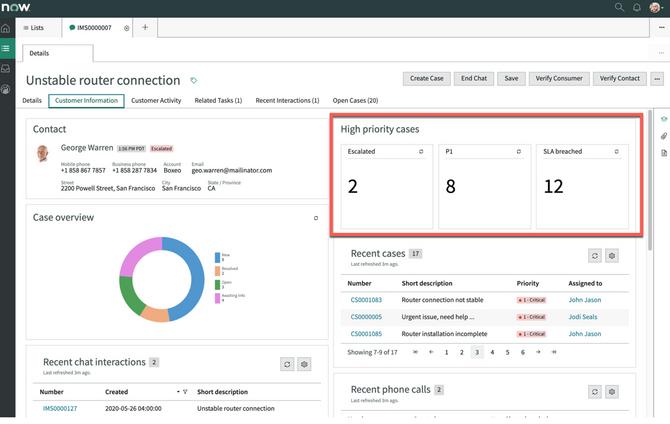
Task: Refresh the P1 card
Action: click(x=519, y=151)
